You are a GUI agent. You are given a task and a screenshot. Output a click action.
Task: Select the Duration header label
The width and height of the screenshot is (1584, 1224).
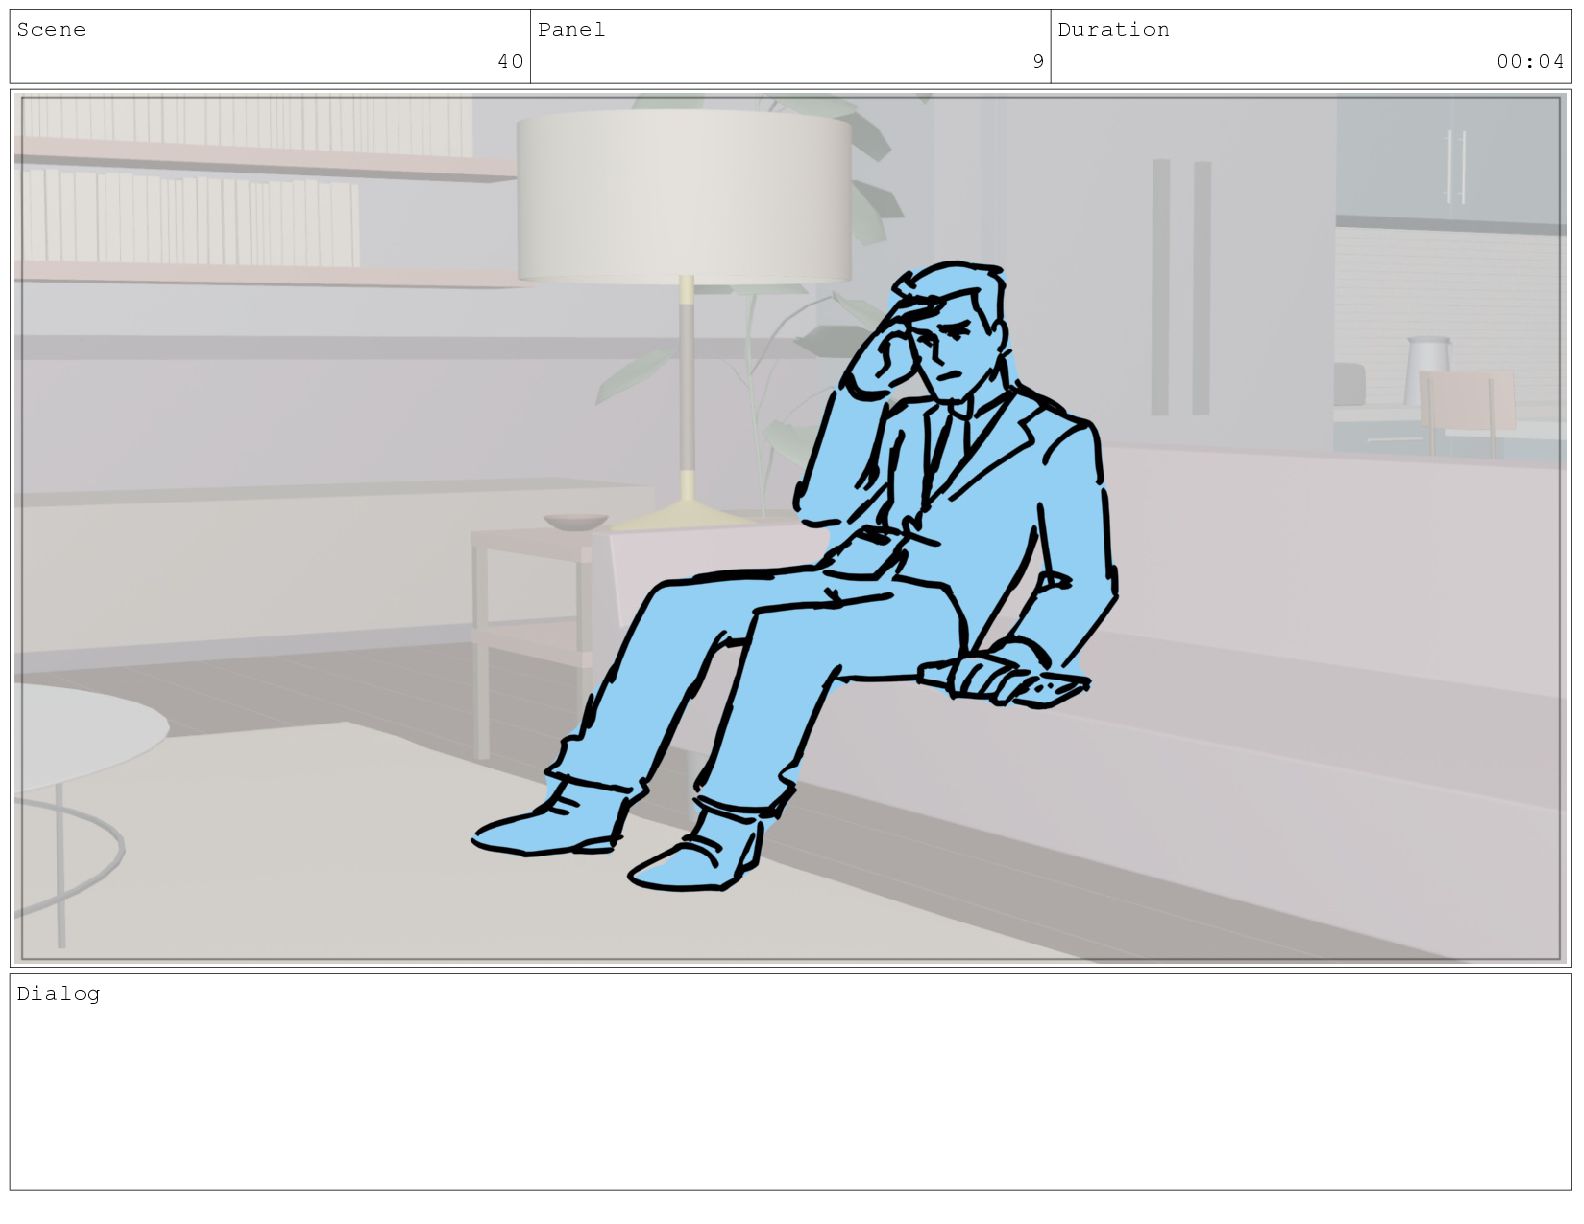pos(1113,30)
